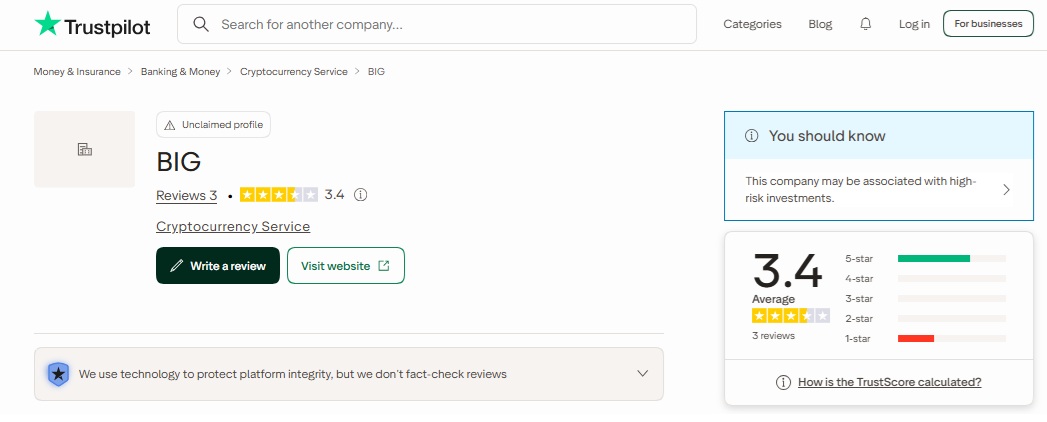
Task: Filter reviews by 1-star bar
Action: [x=925, y=339]
